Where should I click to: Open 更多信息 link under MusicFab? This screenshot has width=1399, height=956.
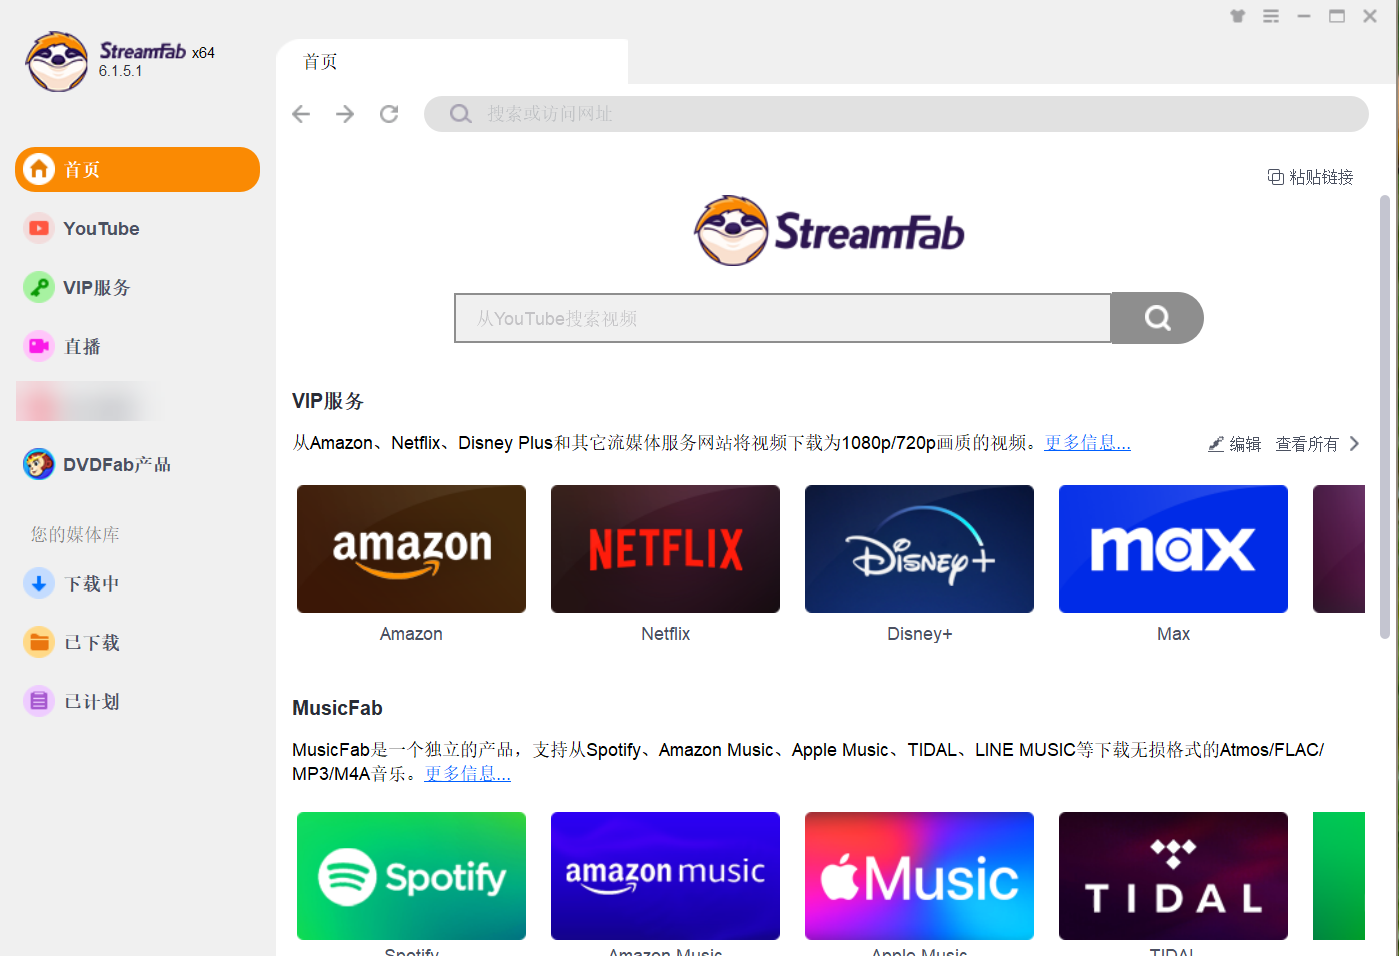[x=467, y=773]
